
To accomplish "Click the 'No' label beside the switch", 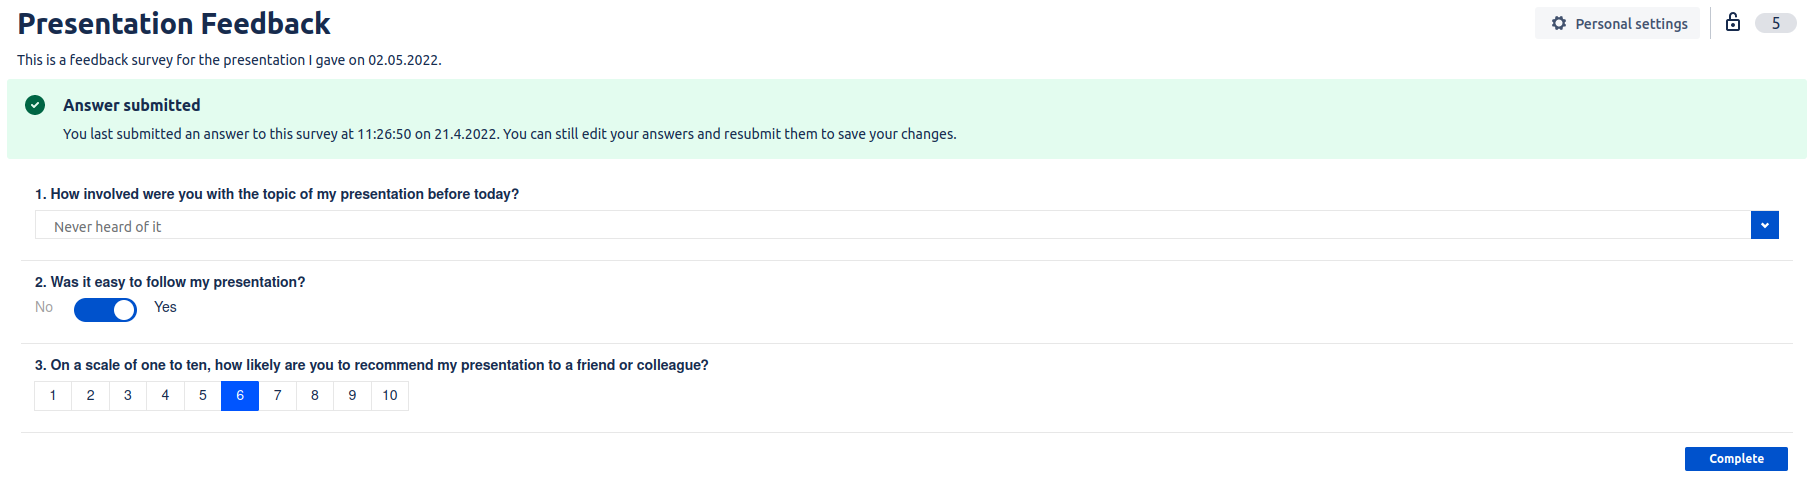I will point(44,307).
